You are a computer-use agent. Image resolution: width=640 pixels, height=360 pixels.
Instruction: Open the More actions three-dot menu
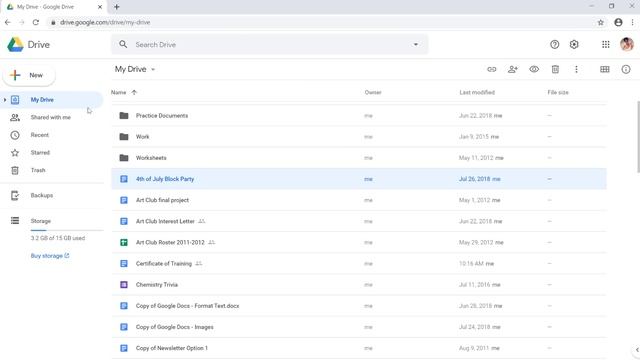pyautogui.click(x=576, y=69)
